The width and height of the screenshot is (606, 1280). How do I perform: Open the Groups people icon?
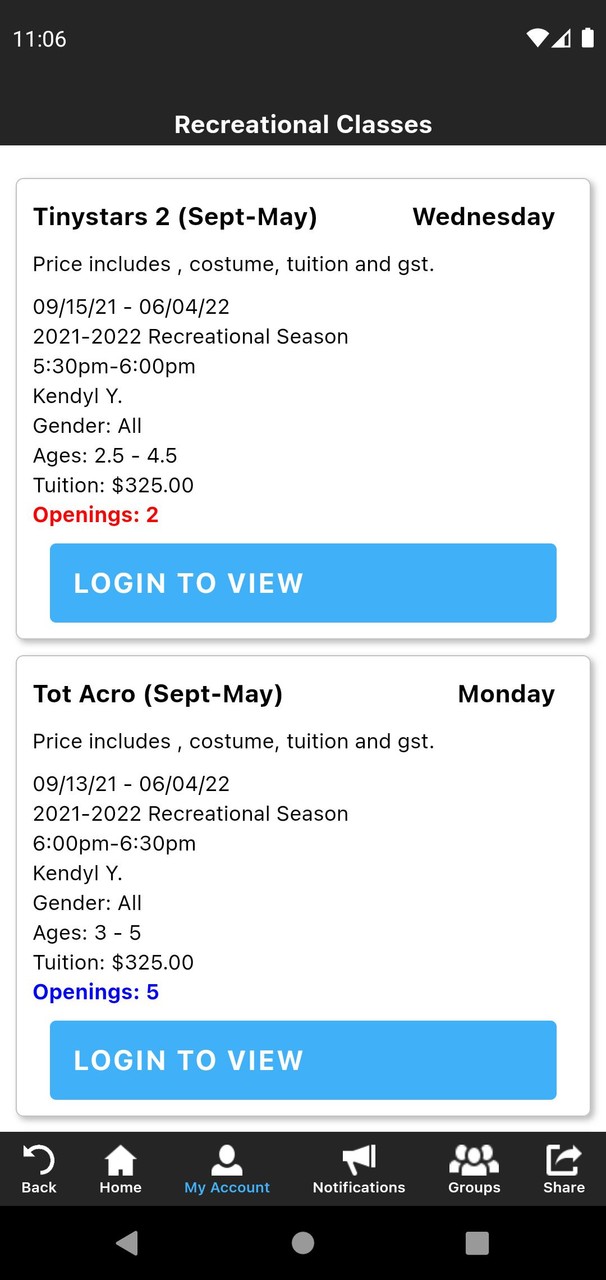point(474,1160)
